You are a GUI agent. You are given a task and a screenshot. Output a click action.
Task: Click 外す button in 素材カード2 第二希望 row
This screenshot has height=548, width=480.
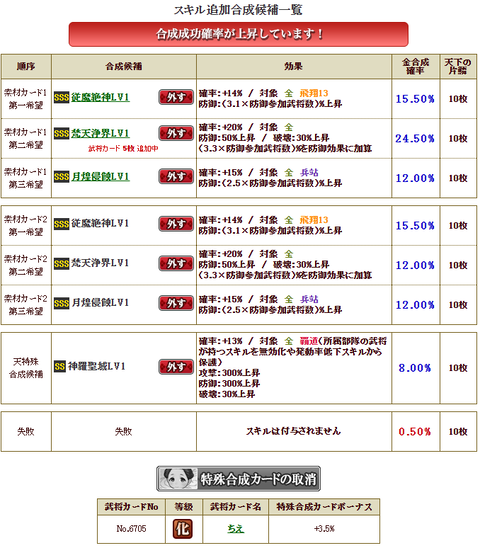point(176,264)
